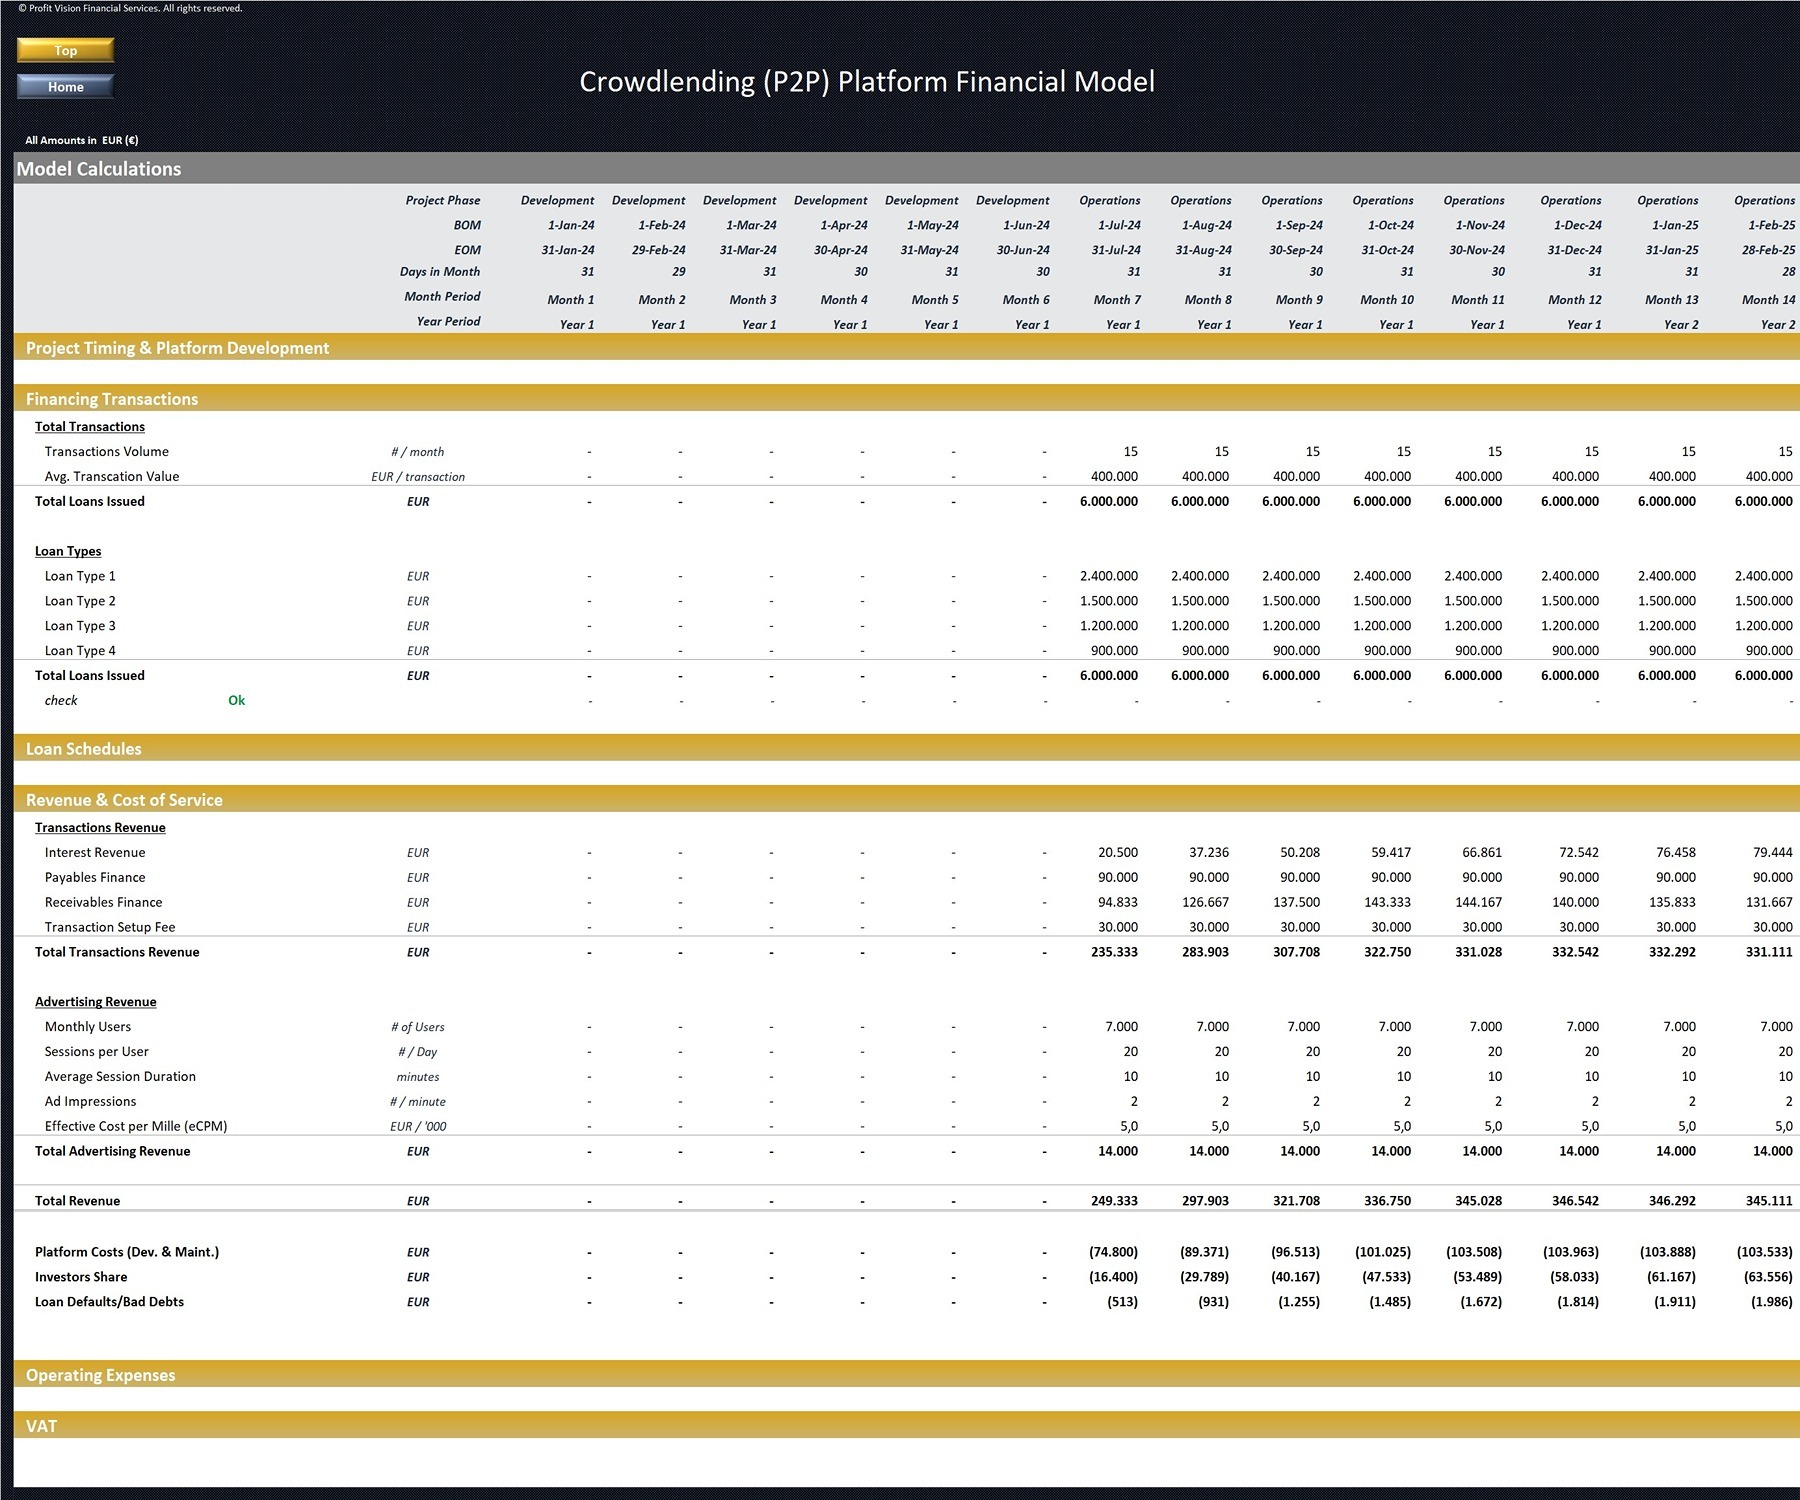Select the Total Revenue row label
Screen dimensions: 1800x1500
(77, 1201)
